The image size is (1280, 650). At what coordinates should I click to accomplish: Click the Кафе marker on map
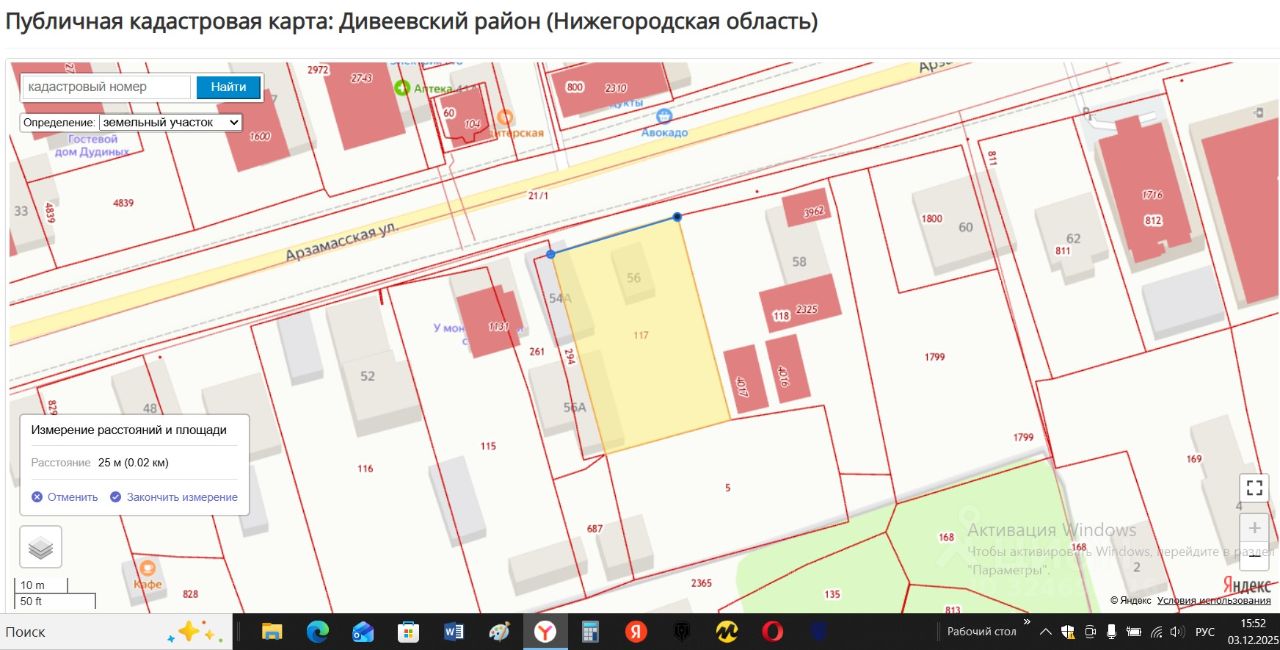click(x=147, y=568)
